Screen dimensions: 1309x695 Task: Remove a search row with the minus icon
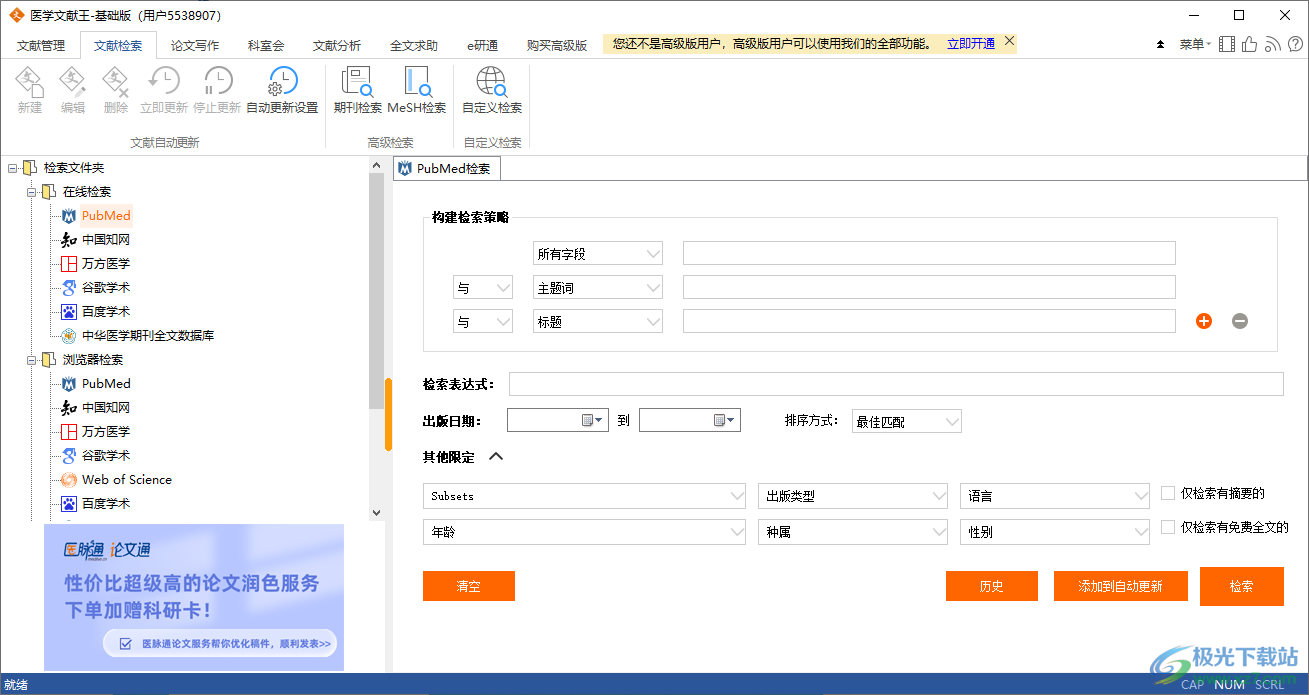click(1239, 321)
